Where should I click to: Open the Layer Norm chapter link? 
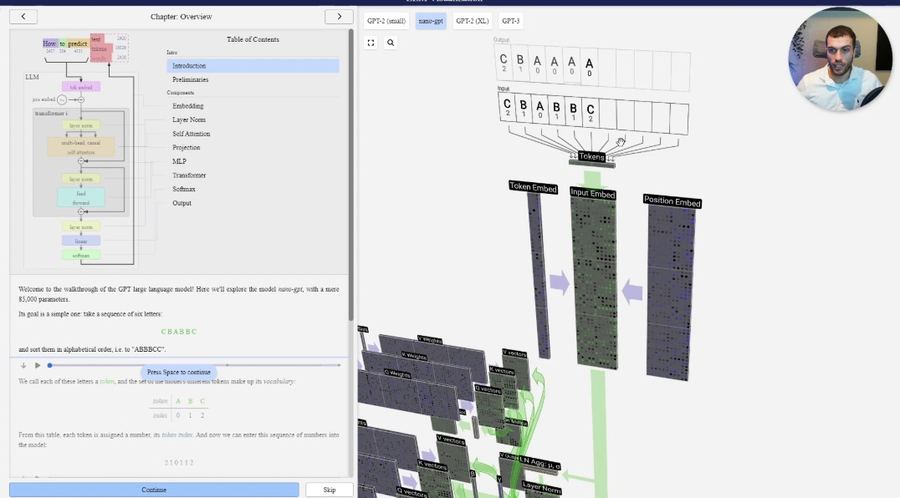(x=189, y=120)
